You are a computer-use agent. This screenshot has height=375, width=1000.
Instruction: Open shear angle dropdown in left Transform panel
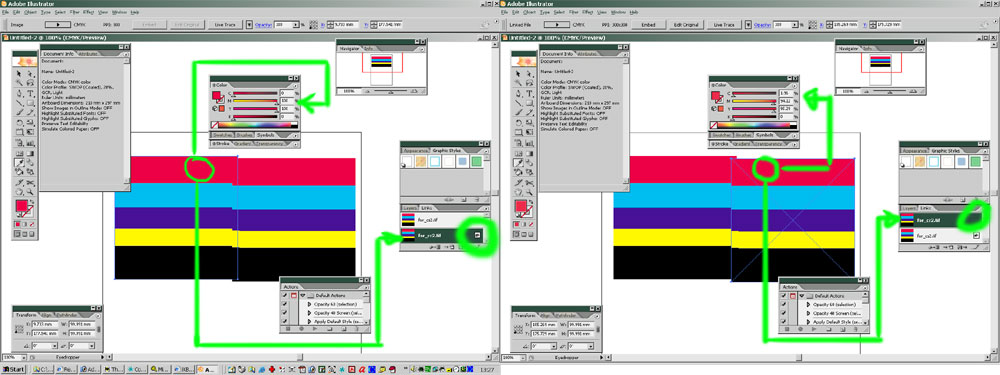coord(92,346)
